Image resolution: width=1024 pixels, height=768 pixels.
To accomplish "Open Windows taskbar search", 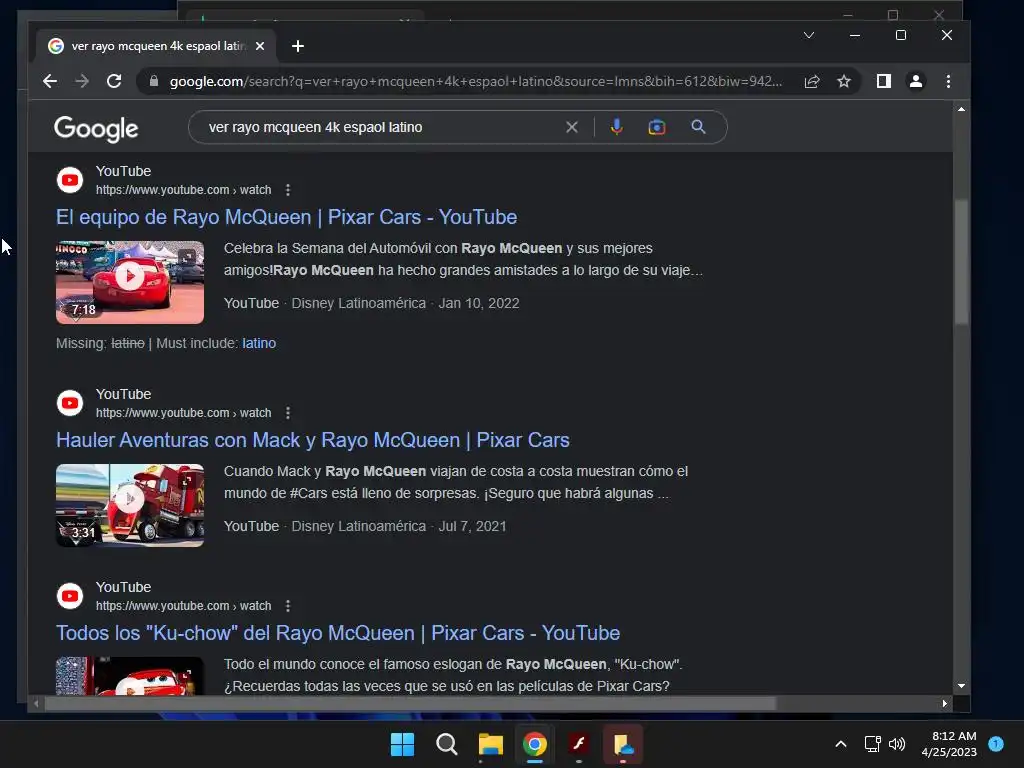I will coord(447,744).
